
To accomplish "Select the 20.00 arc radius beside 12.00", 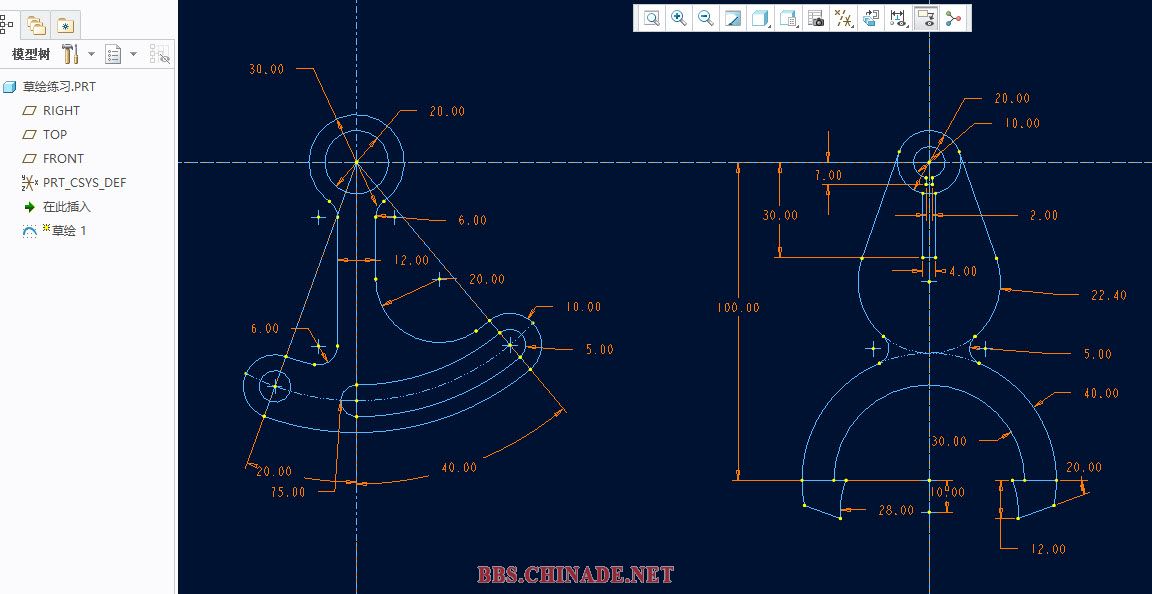I will (x=487, y=279).
